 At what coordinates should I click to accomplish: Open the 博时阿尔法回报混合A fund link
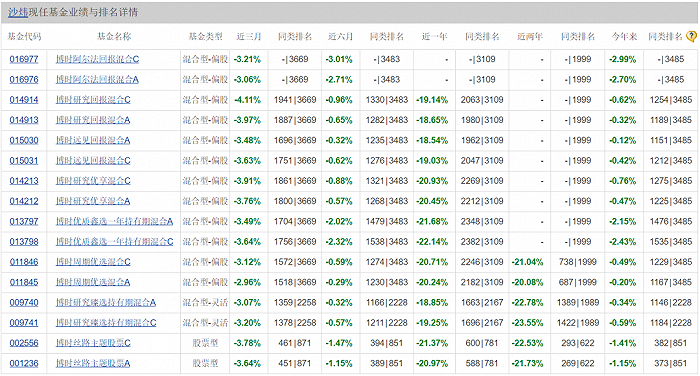point(97,79)
